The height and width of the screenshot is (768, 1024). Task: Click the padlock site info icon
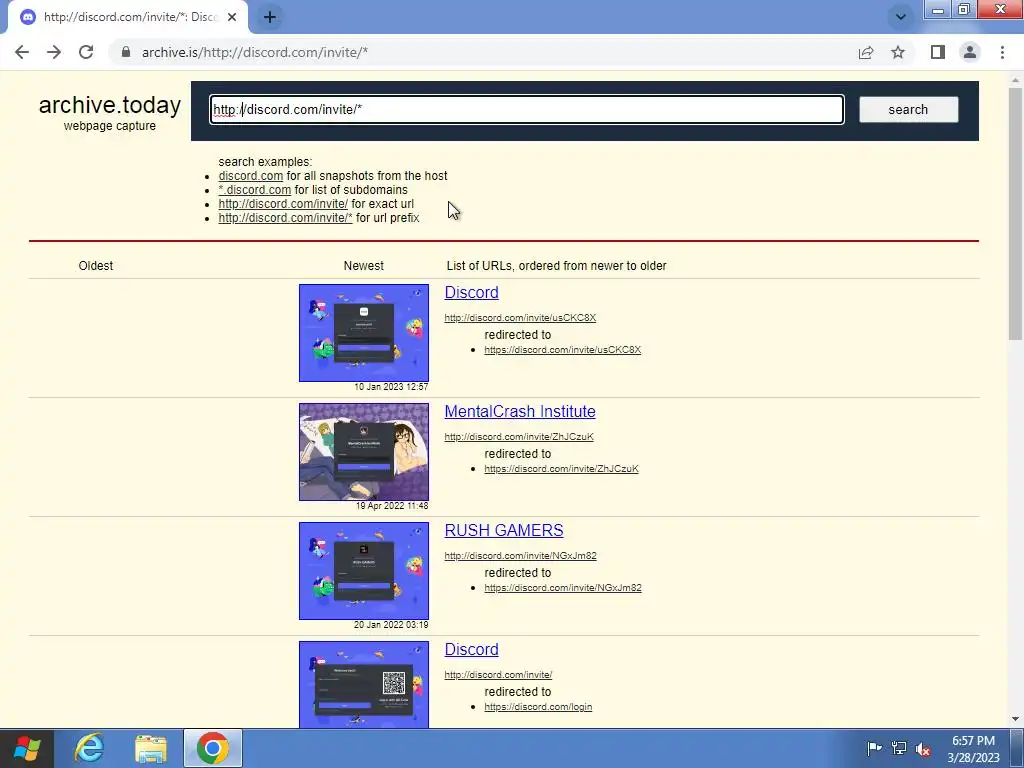(126, 52)
